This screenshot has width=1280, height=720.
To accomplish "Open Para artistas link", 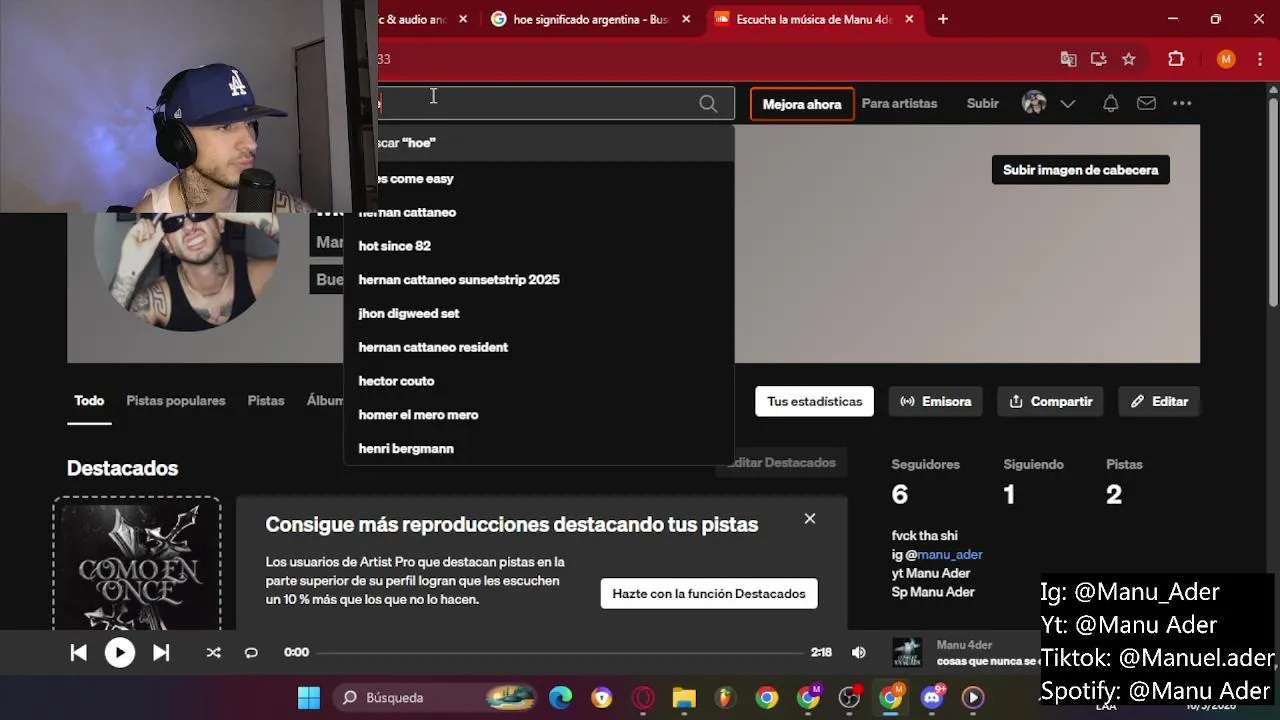I will coord(899,103).
